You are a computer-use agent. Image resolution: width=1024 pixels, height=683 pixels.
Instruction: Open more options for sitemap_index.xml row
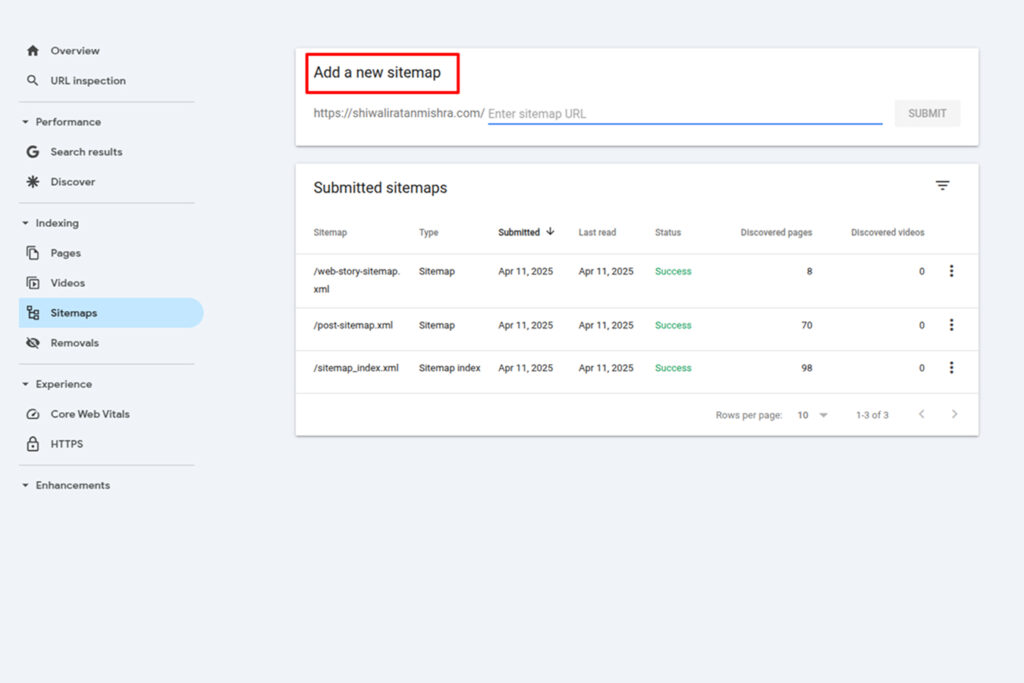952,368
